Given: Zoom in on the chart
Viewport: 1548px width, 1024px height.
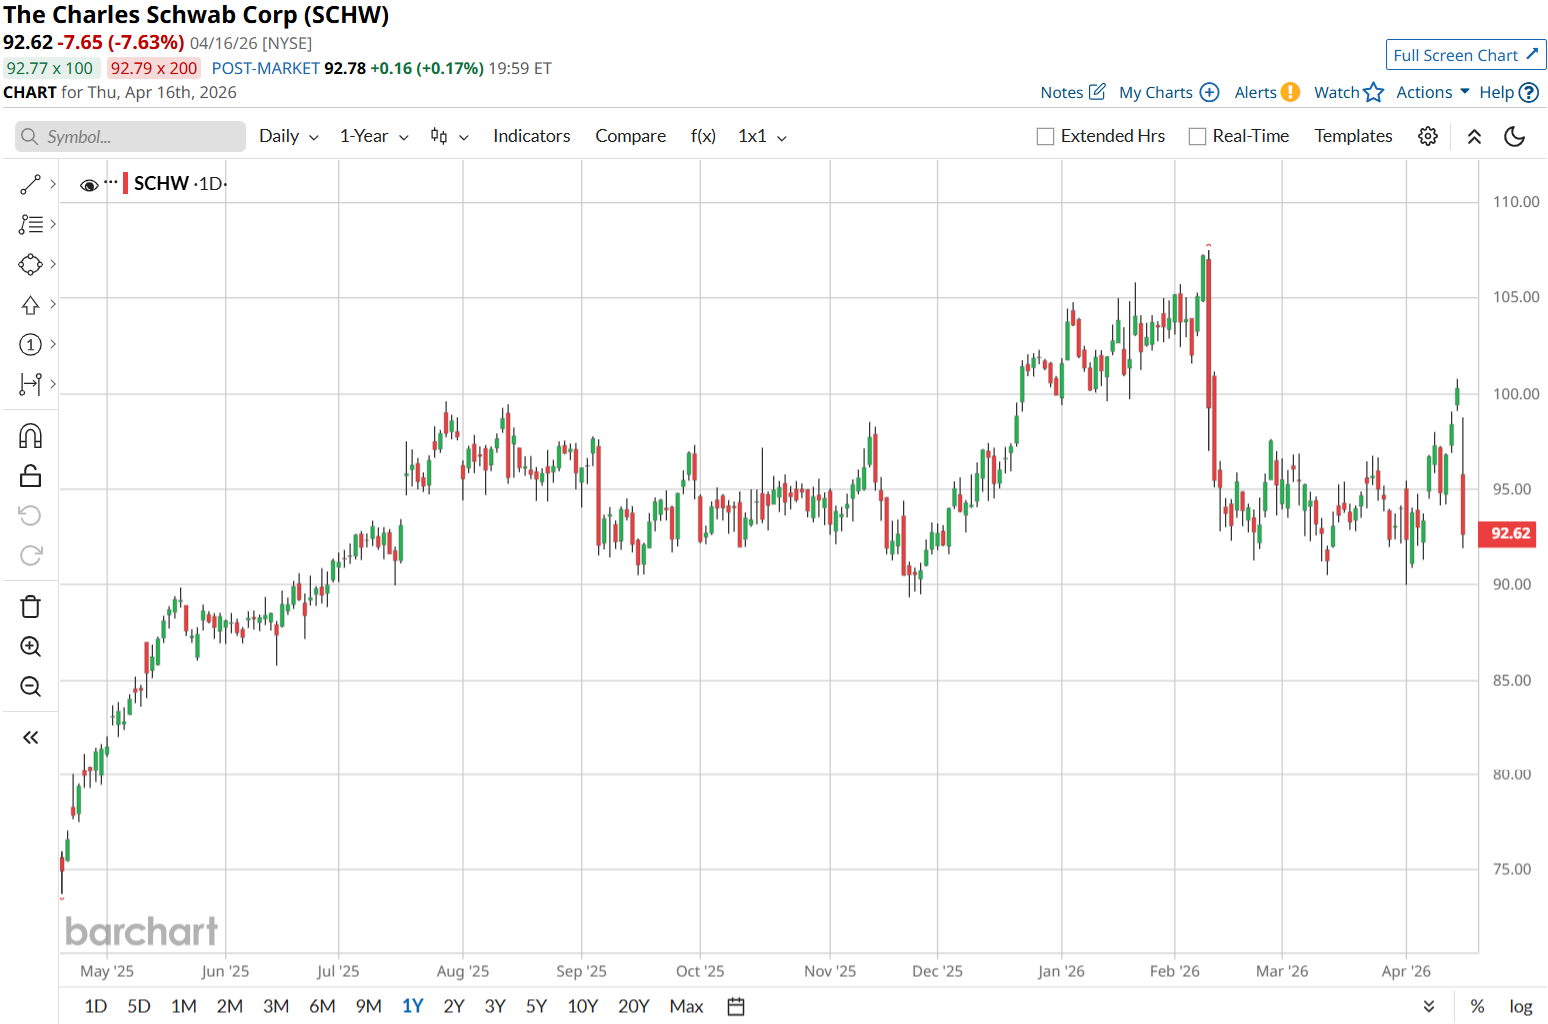Looking at the screenshot, I should (x=30, y=647).
